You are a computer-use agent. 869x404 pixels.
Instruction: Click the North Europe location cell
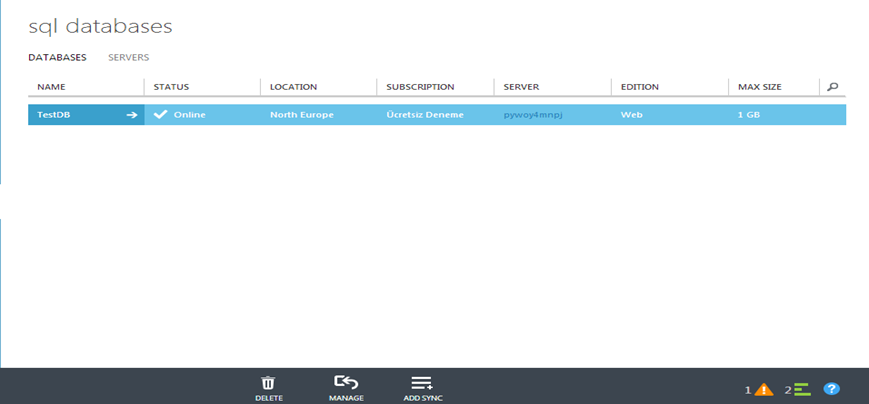(302, 115)
